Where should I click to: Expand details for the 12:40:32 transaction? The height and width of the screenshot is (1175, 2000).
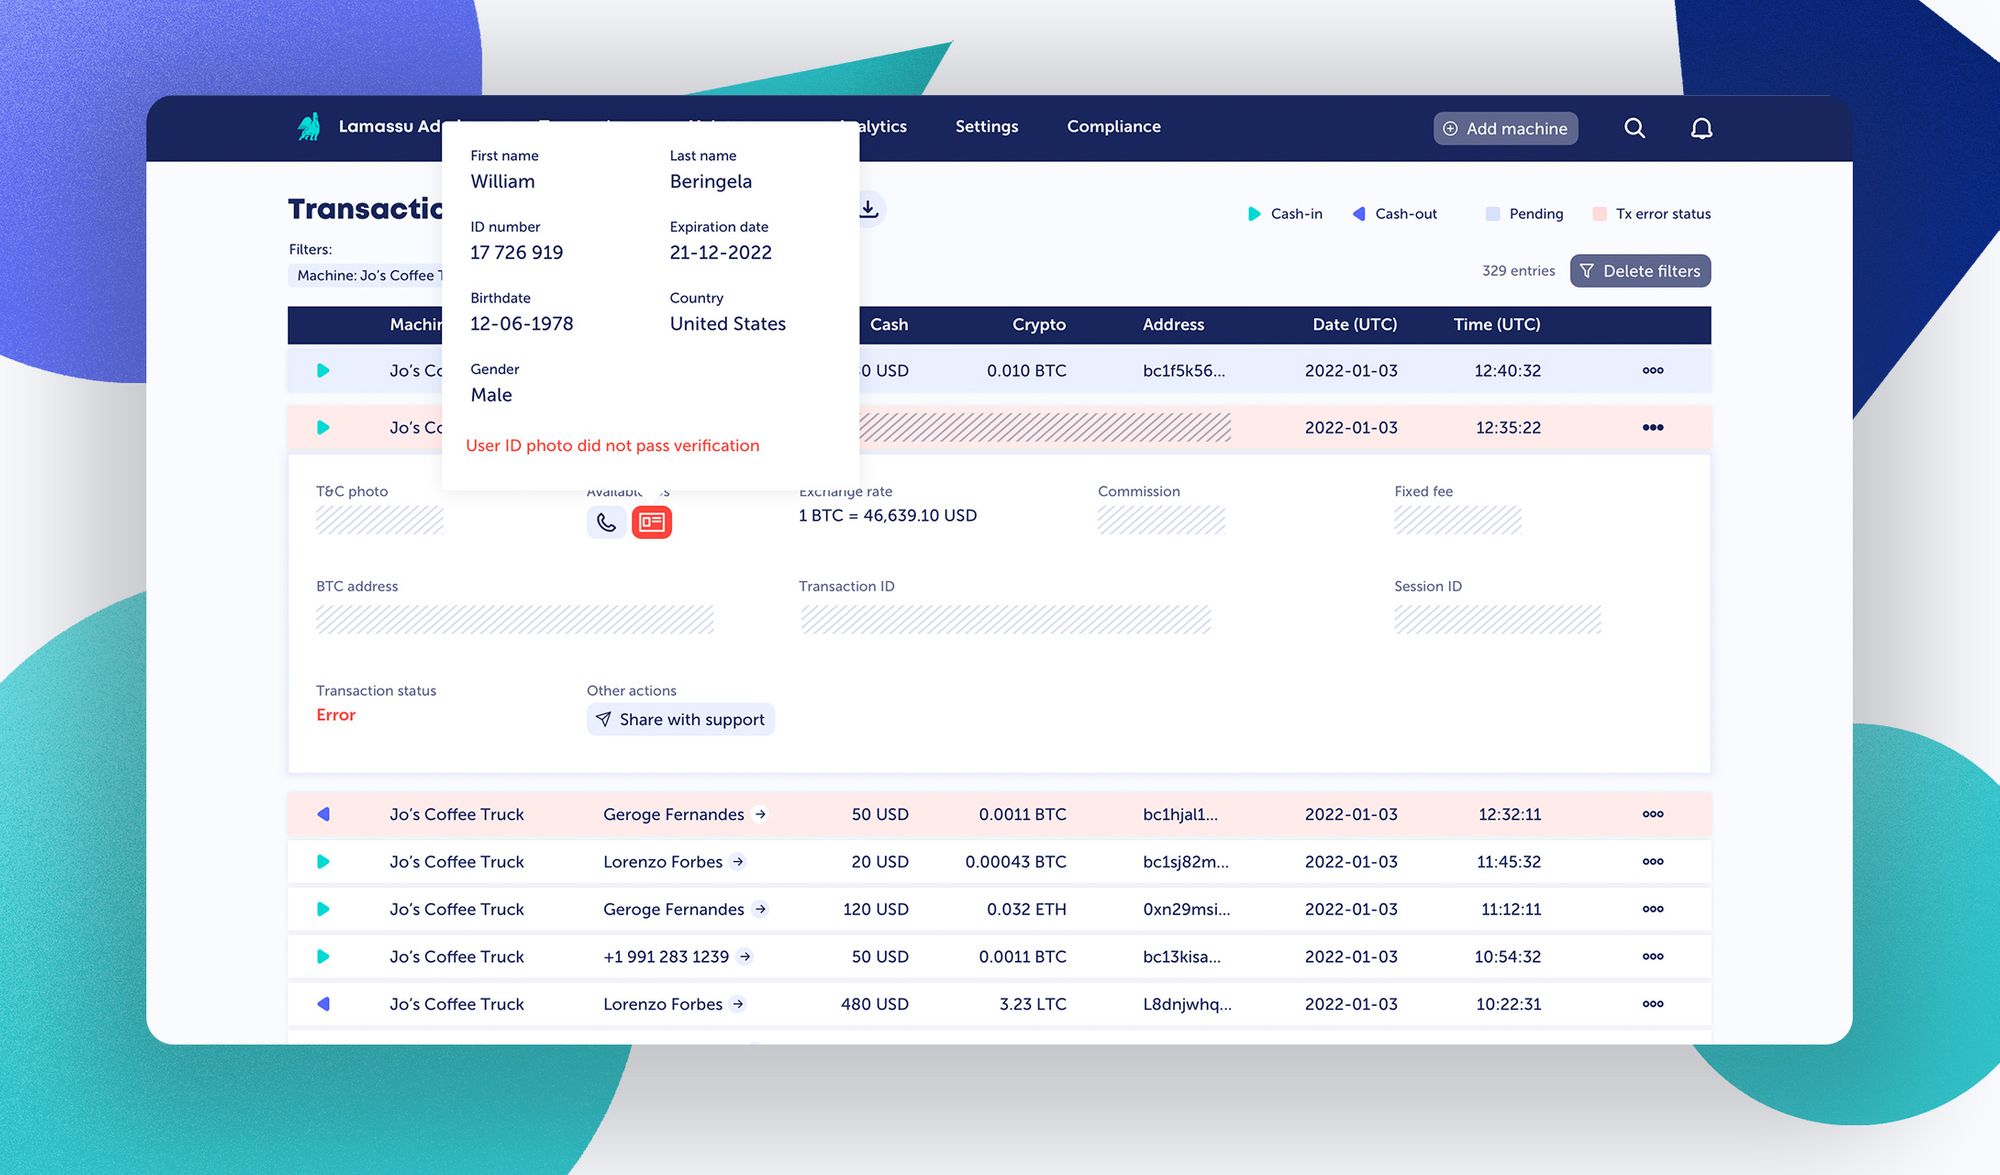1652,371
